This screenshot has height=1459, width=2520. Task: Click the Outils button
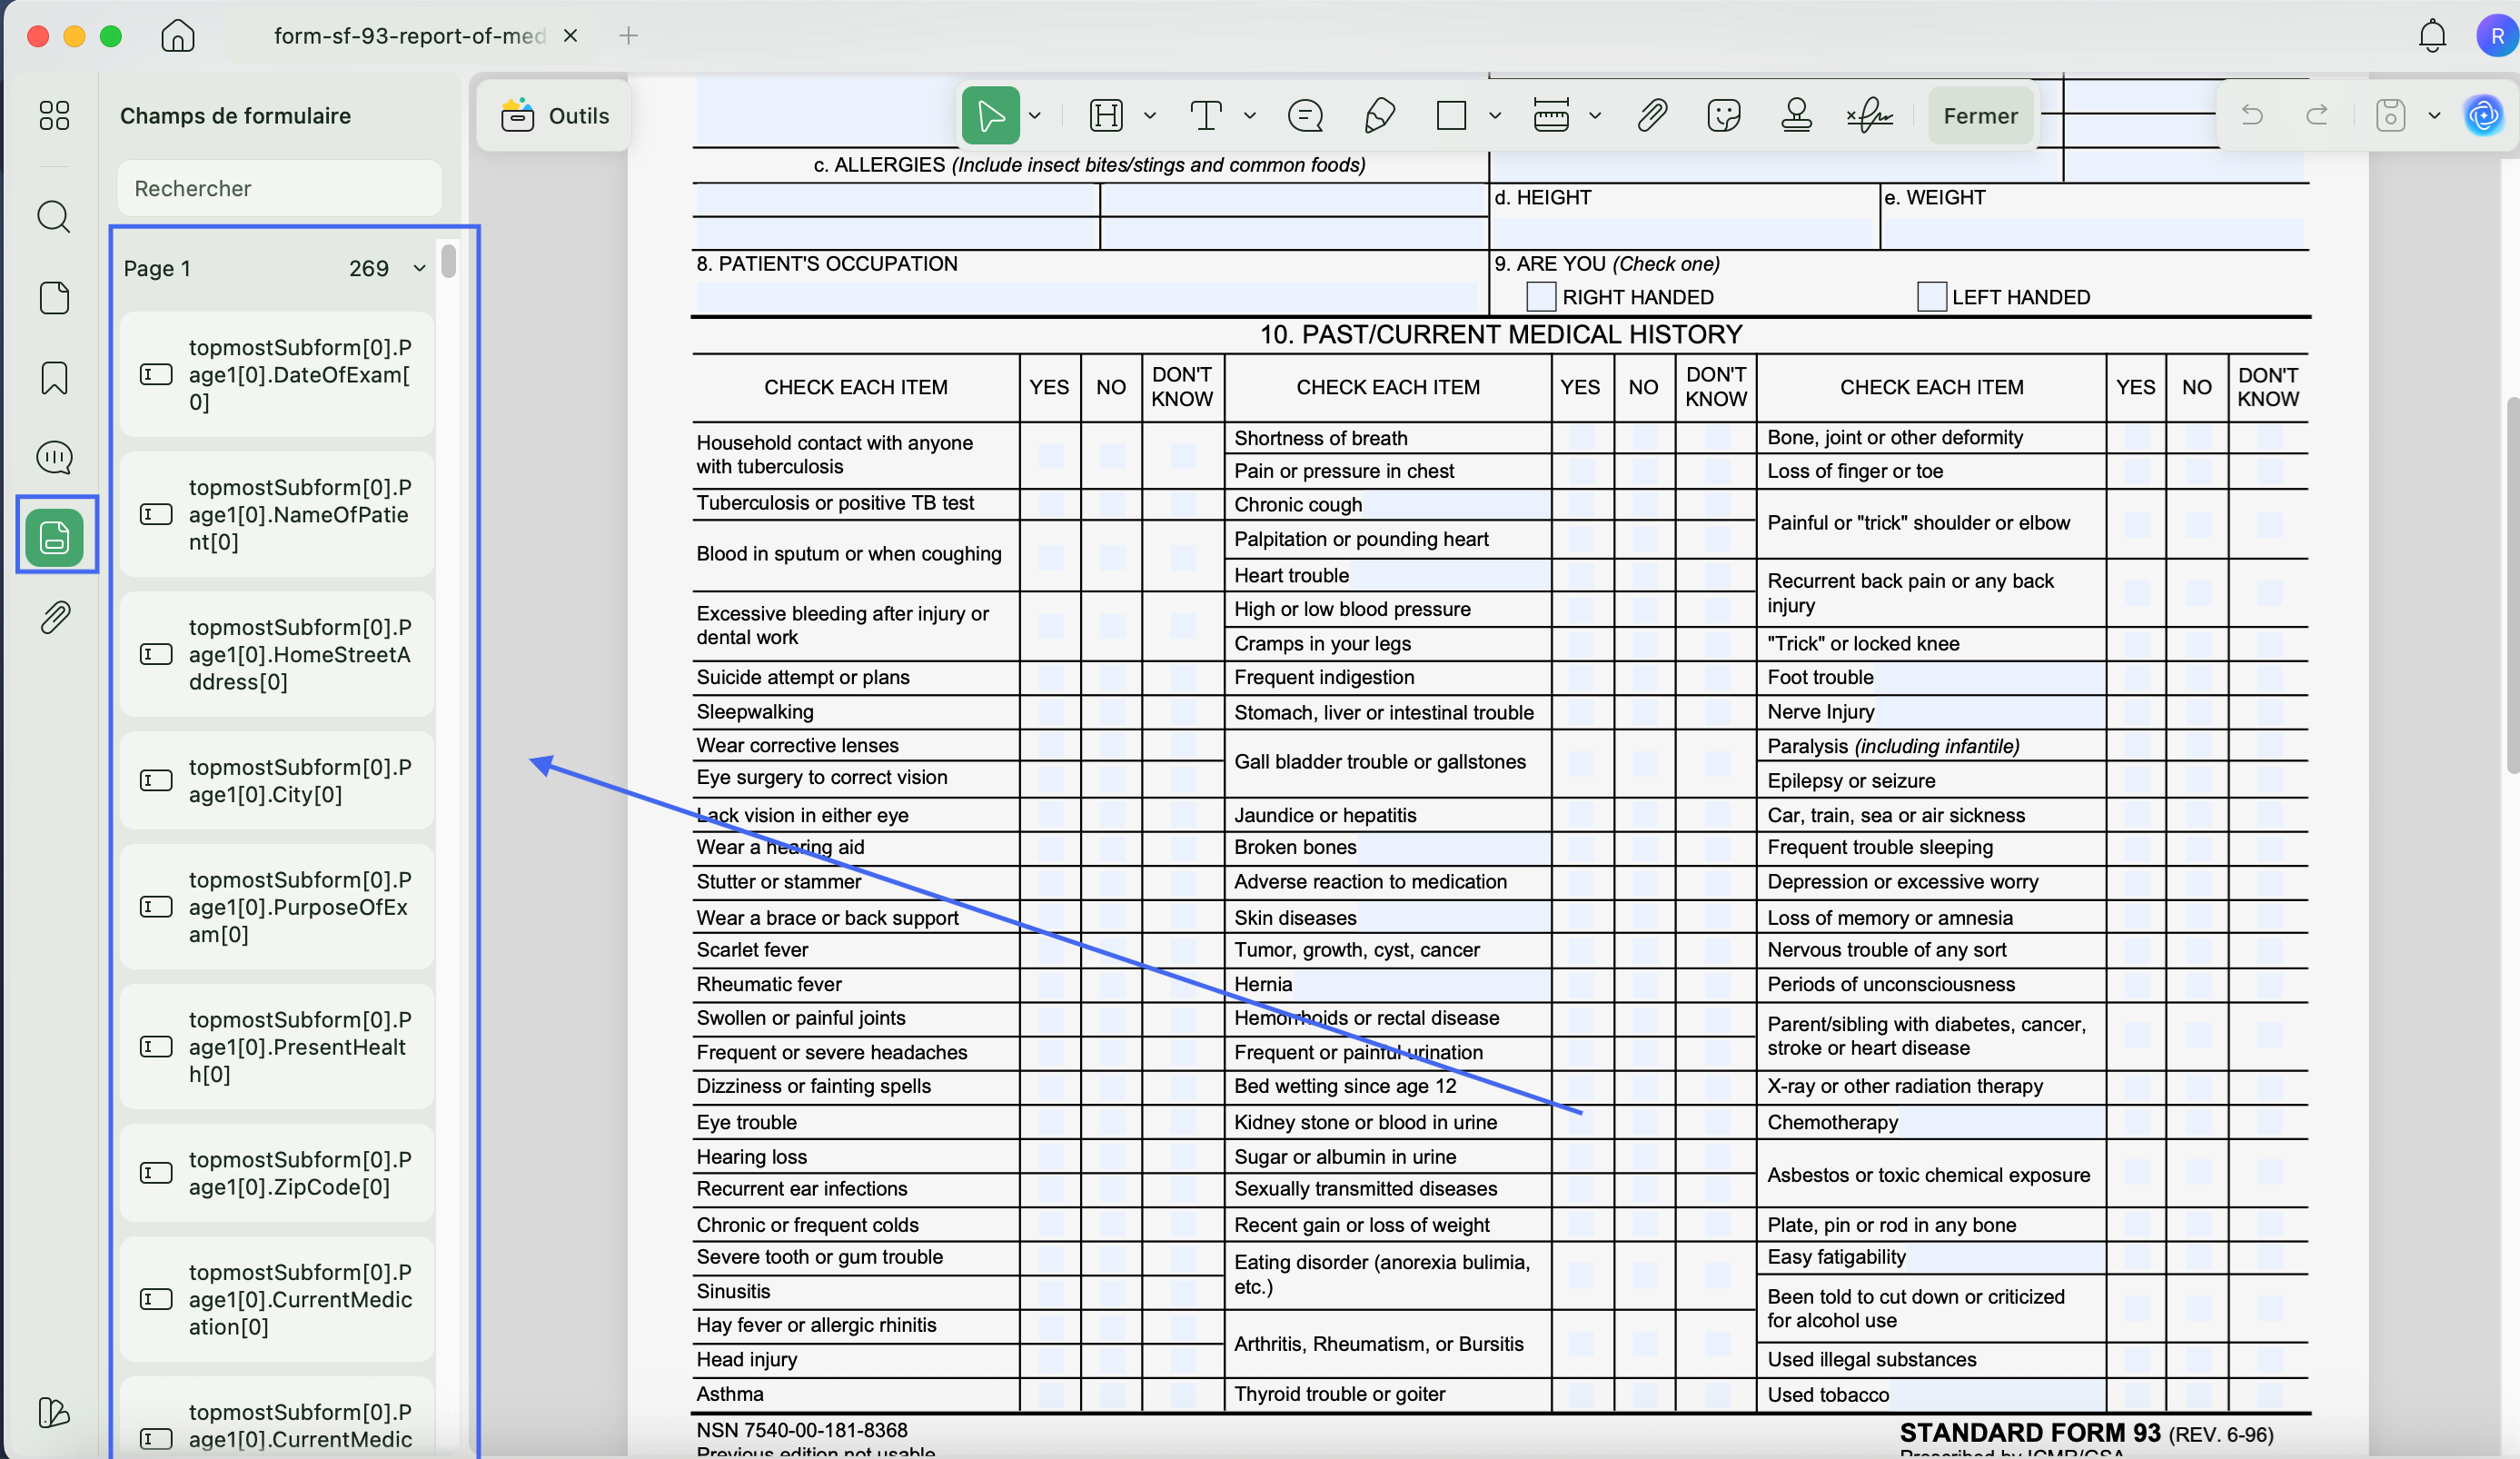[x=555, y=115]
